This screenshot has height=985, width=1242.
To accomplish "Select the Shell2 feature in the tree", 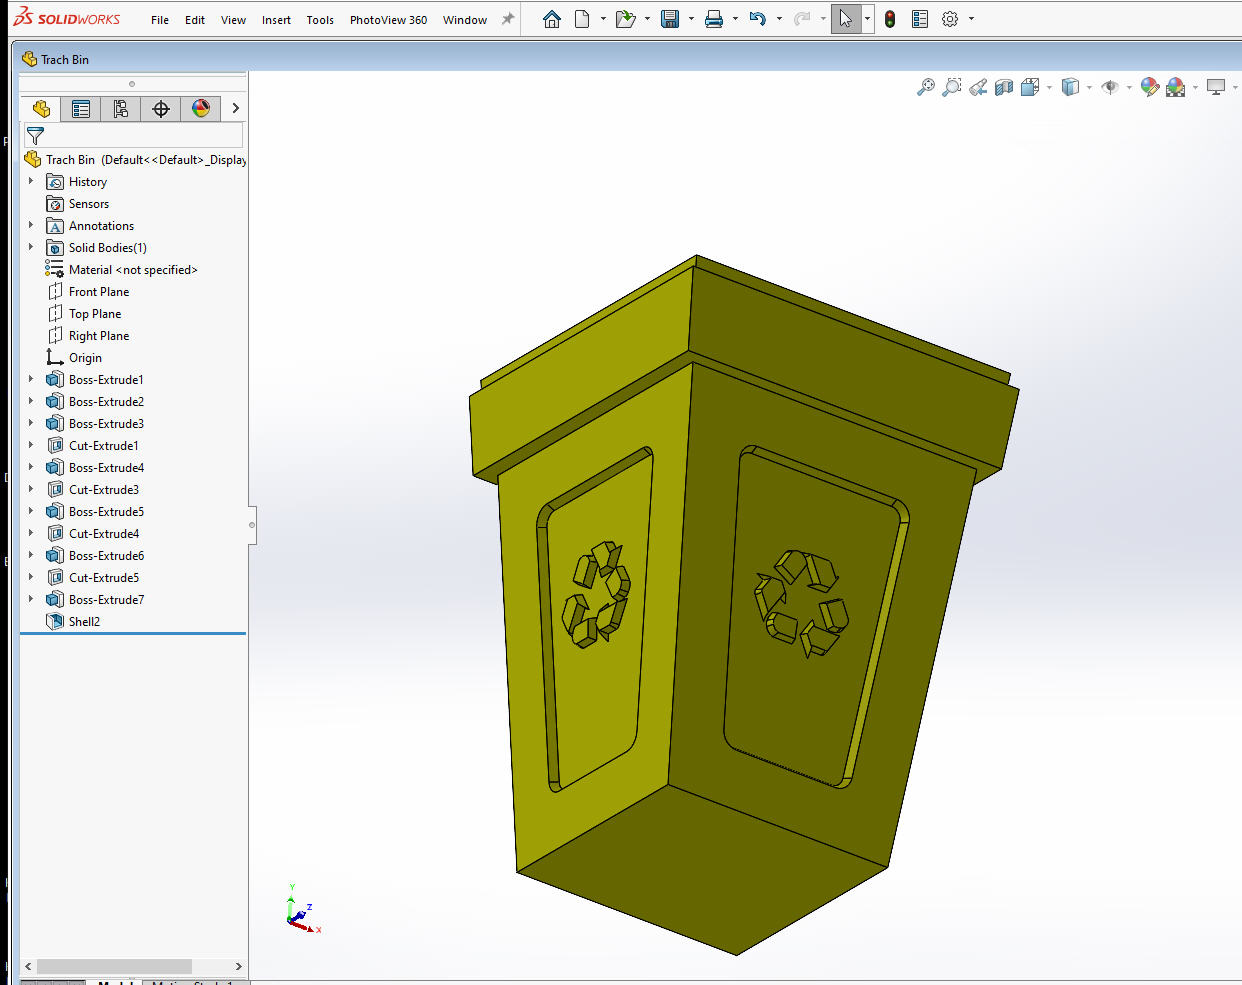I will (84, 622).
